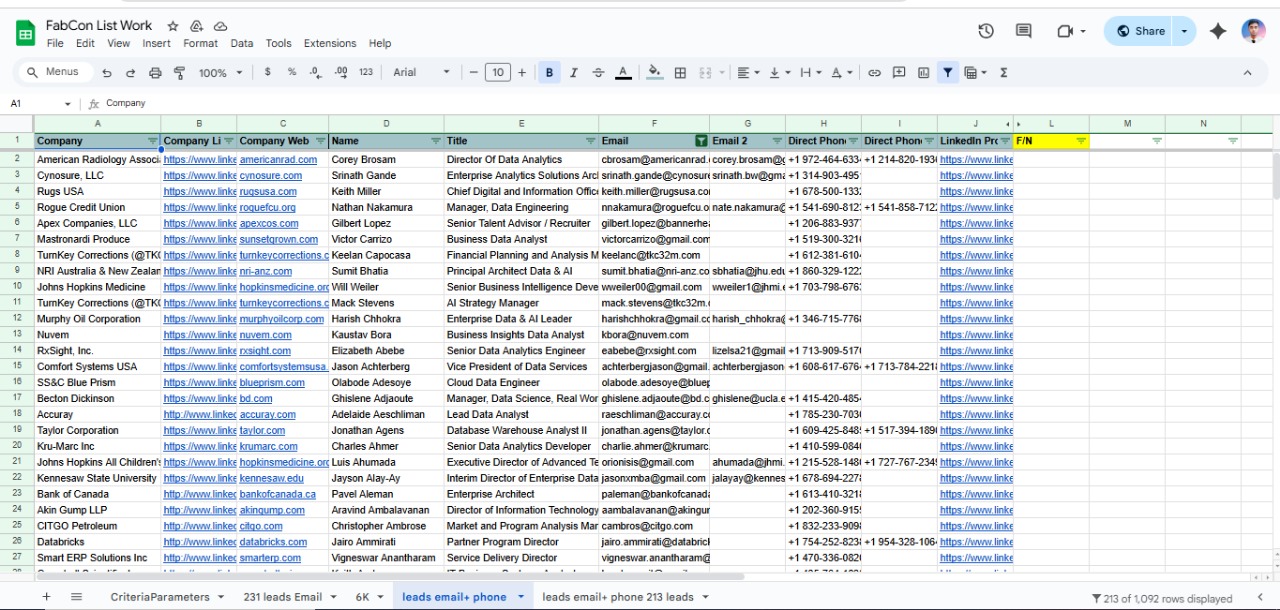The width and height of the screenshot is (1280, 610).
Task: Open vertical align dropdown
Action: (x=780, y=72)
